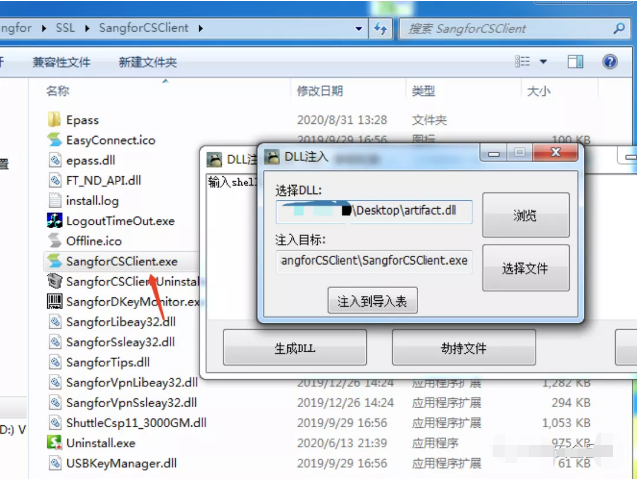This screenshot has width=639, height=497.
Task: Click the Epass type 文件夹 cell
Action: (x=429, y=120)
